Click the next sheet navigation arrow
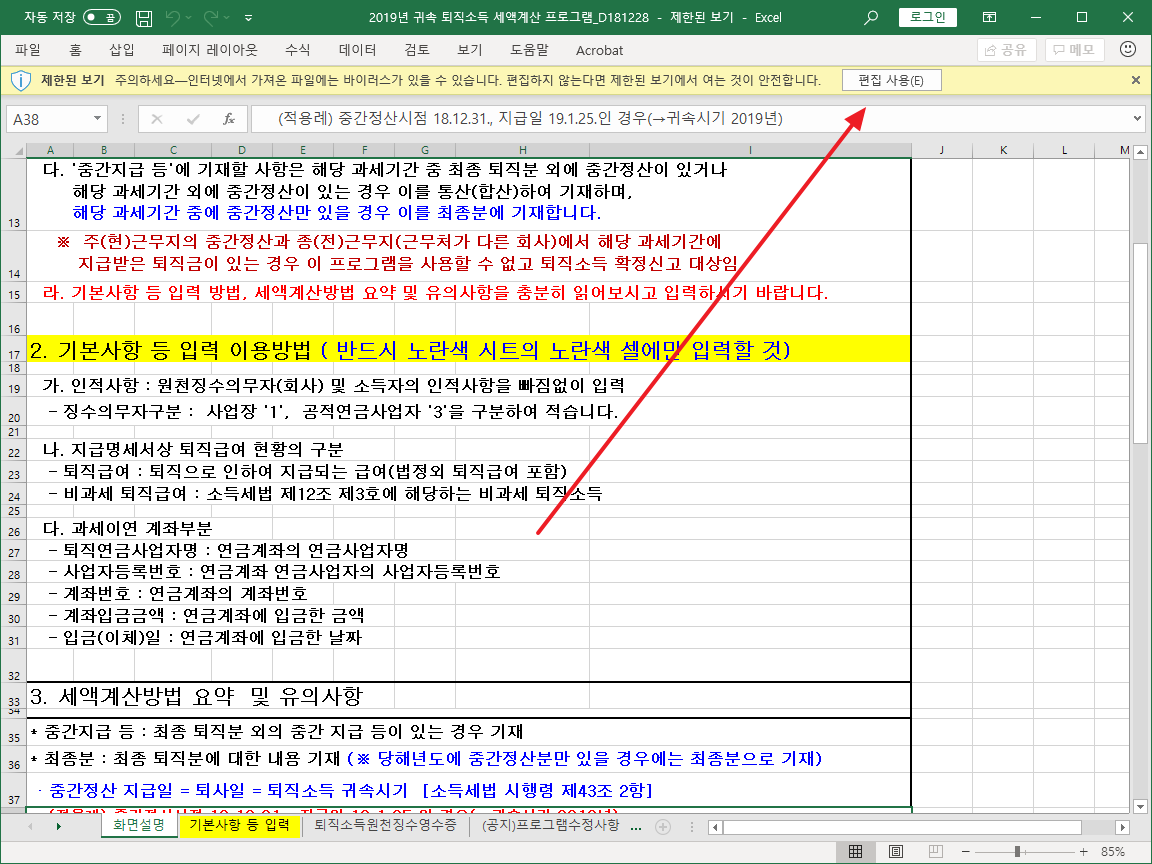This screenshot has height=864, width=1152. point(58,827)
